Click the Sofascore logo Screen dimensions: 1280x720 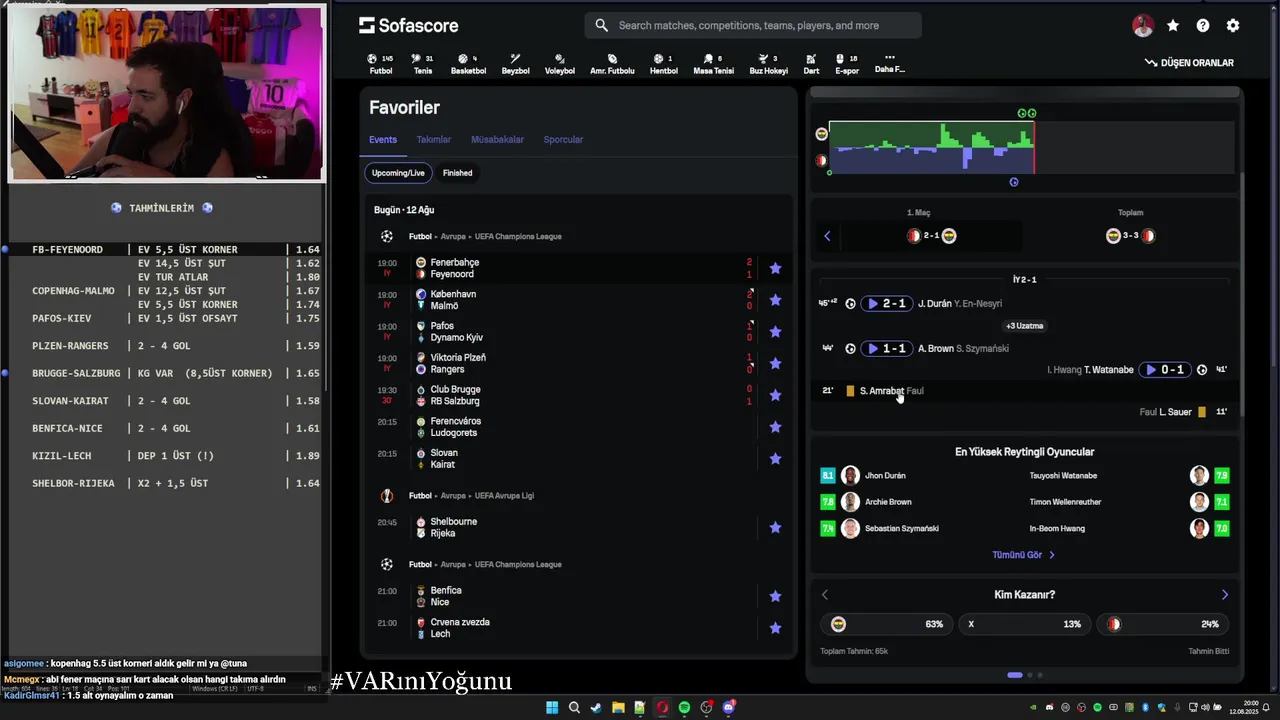409,25
